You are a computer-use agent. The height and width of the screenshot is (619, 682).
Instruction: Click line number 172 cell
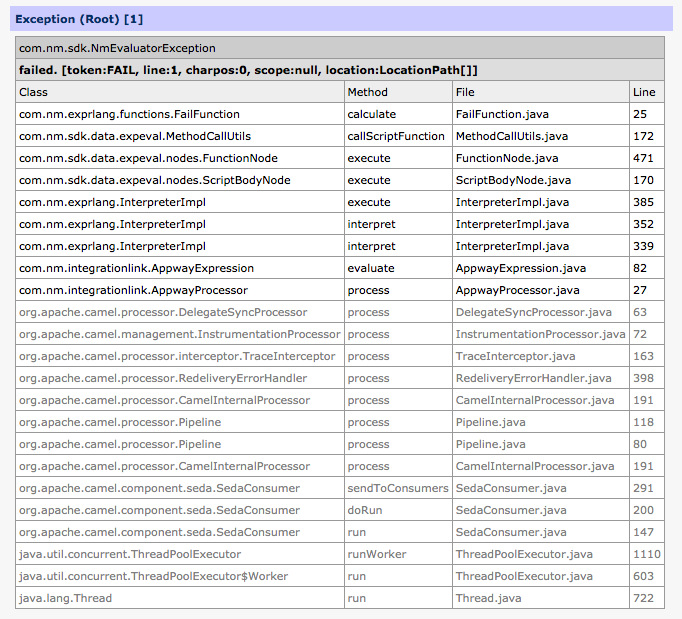coord(647,136)
